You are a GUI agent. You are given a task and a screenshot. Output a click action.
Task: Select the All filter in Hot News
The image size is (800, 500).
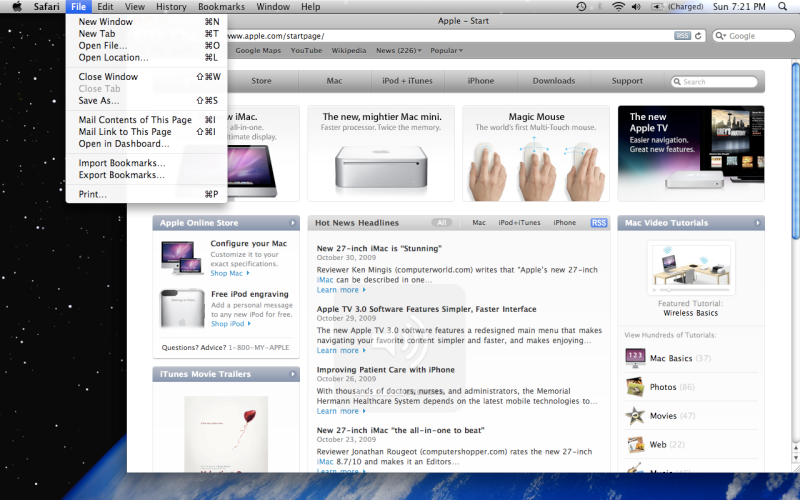coord(442,222)
